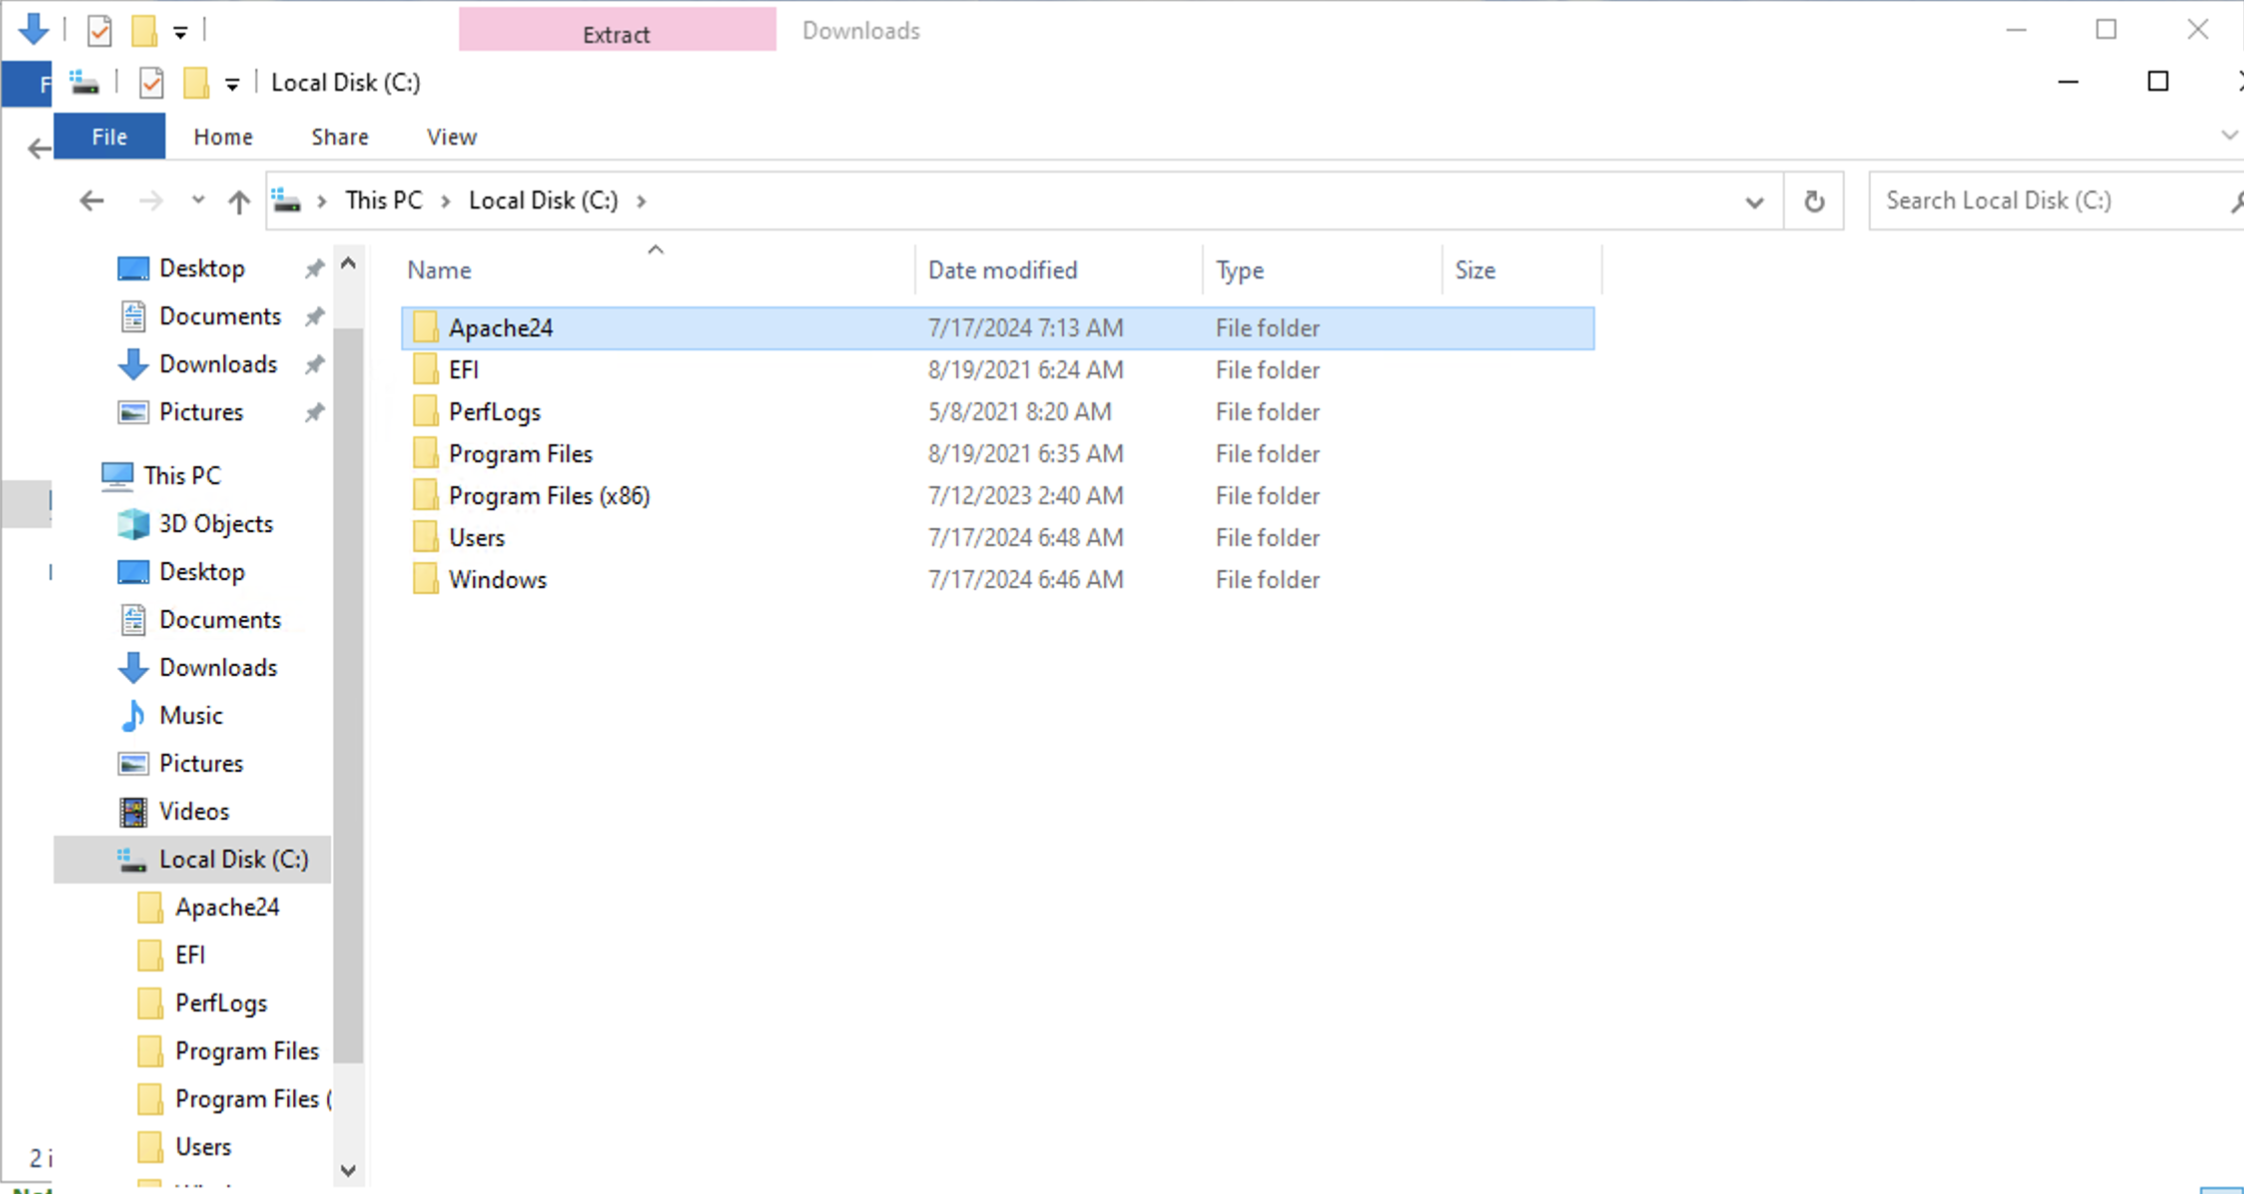Viewport: 2244px width, 1194px height.
Task: Click the Up one level arrow icon
Action: click(238, 201)
